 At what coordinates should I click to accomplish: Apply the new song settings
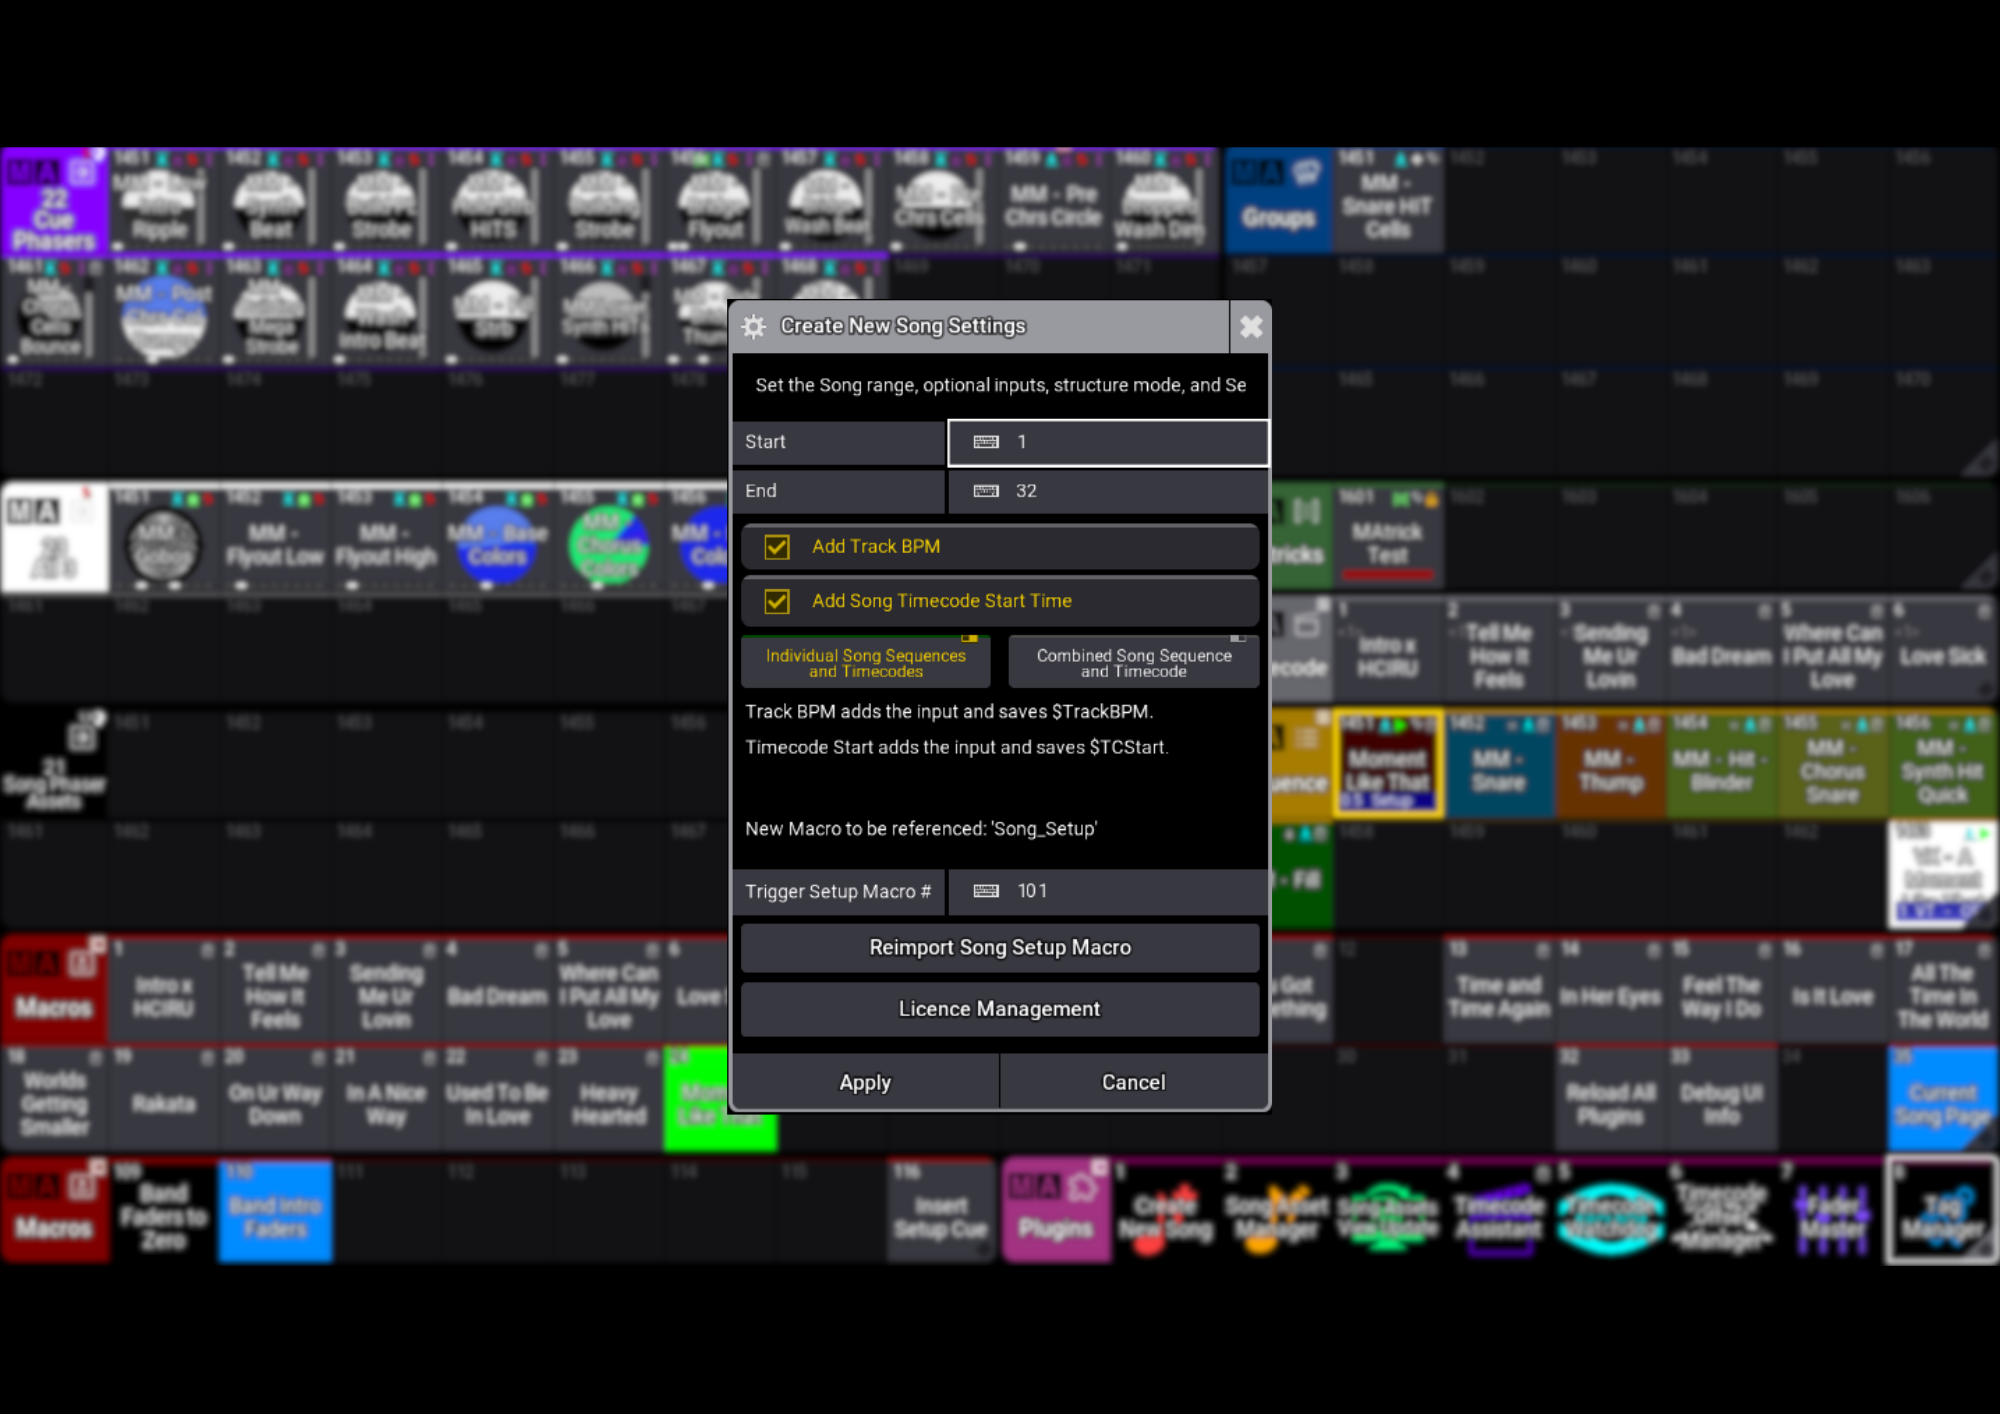(x=865, y=1083)
